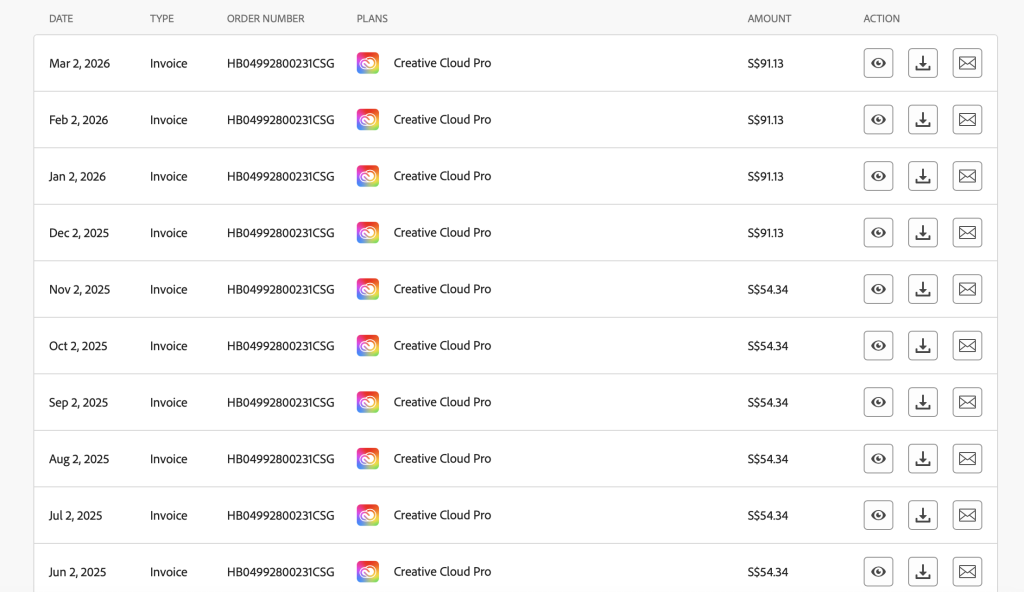Email the Jan 2, 2026 invoice
The image size is (1024, 592).
click(x=967, y=176)
